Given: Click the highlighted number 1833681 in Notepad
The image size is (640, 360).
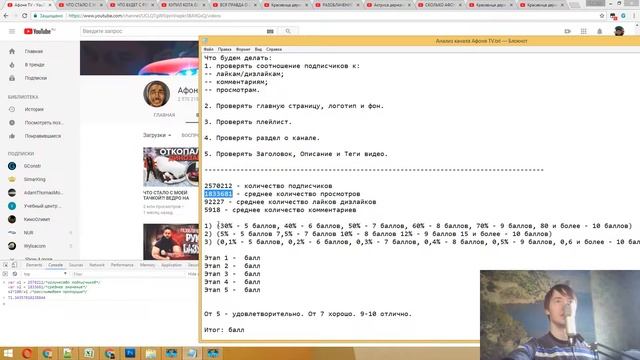Looking at the screenshot, I should 218,194.
